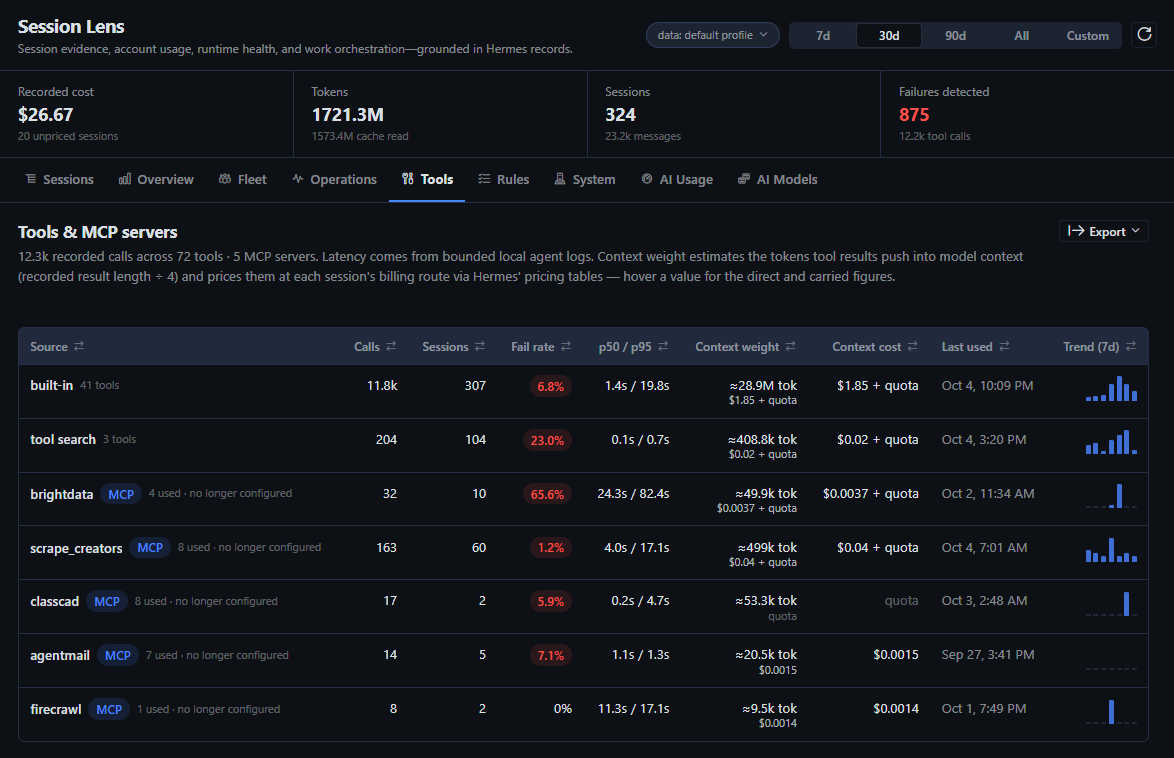Sort by Source column arrows icon
Screen dimensions: 1174x758
[79, 346]
